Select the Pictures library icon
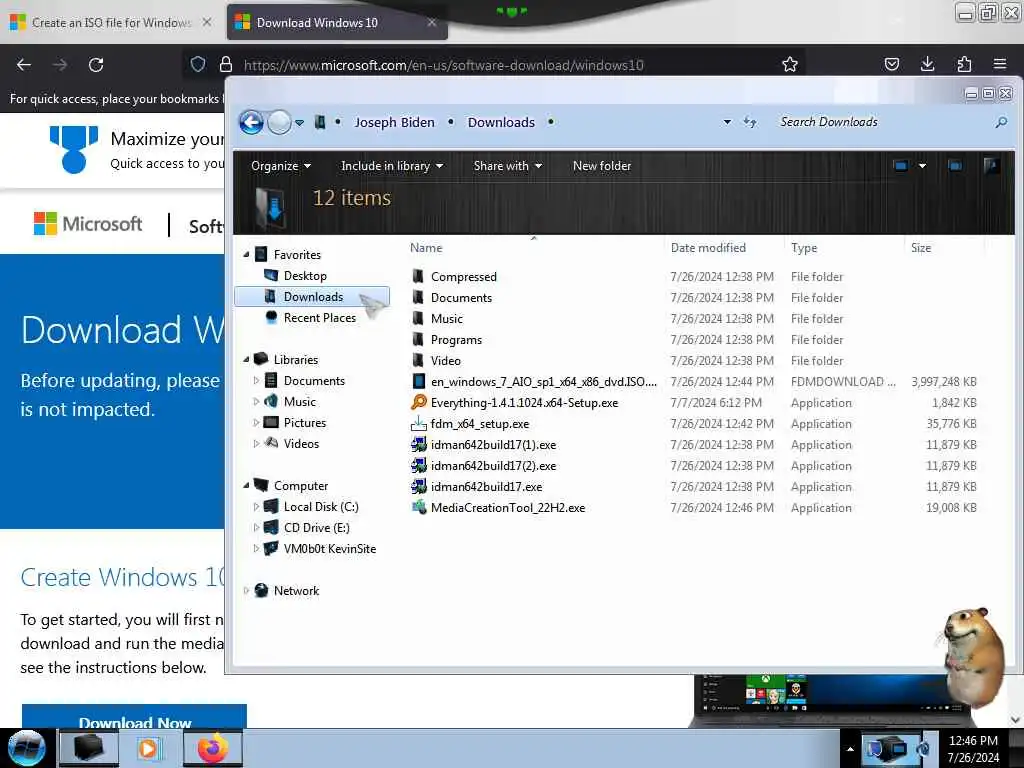1024x768 pixels. [271, 423]
